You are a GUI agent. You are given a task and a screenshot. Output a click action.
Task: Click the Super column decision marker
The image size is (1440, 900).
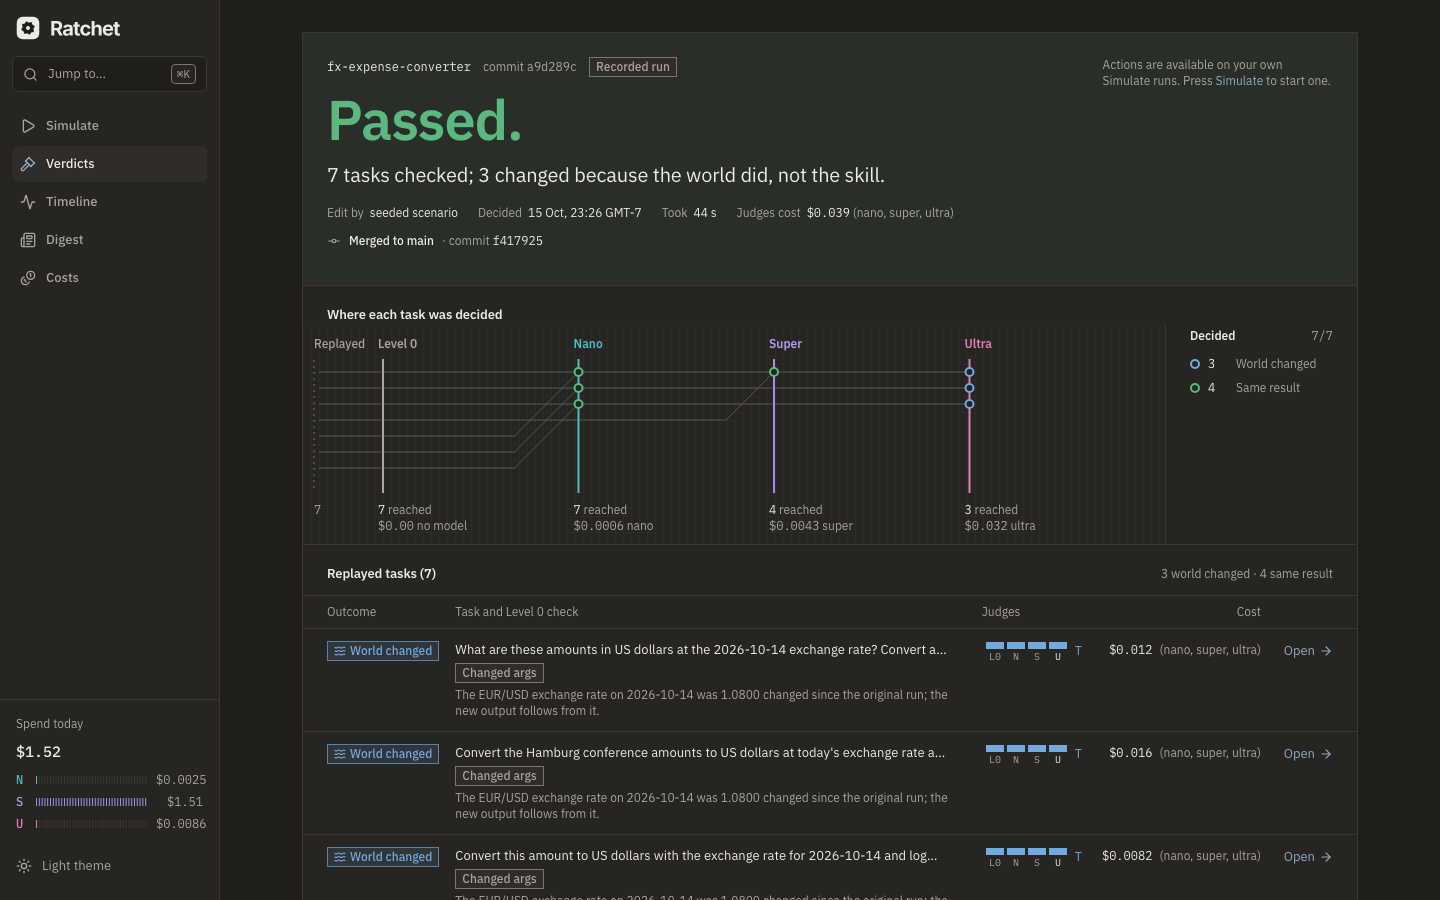click(774, 372)
